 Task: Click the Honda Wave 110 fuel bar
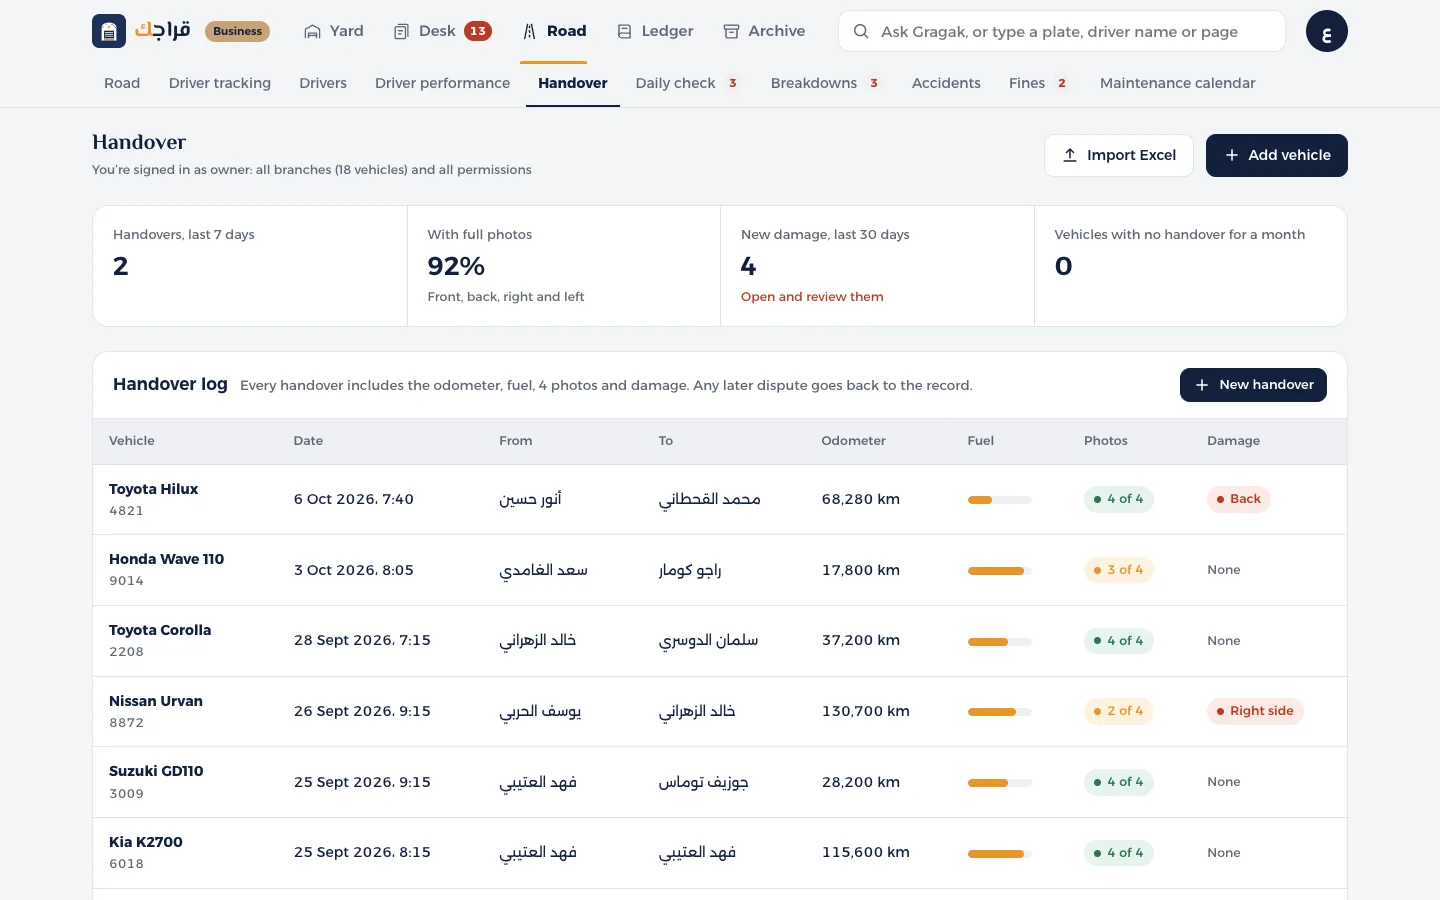(x=1000, y=571)
